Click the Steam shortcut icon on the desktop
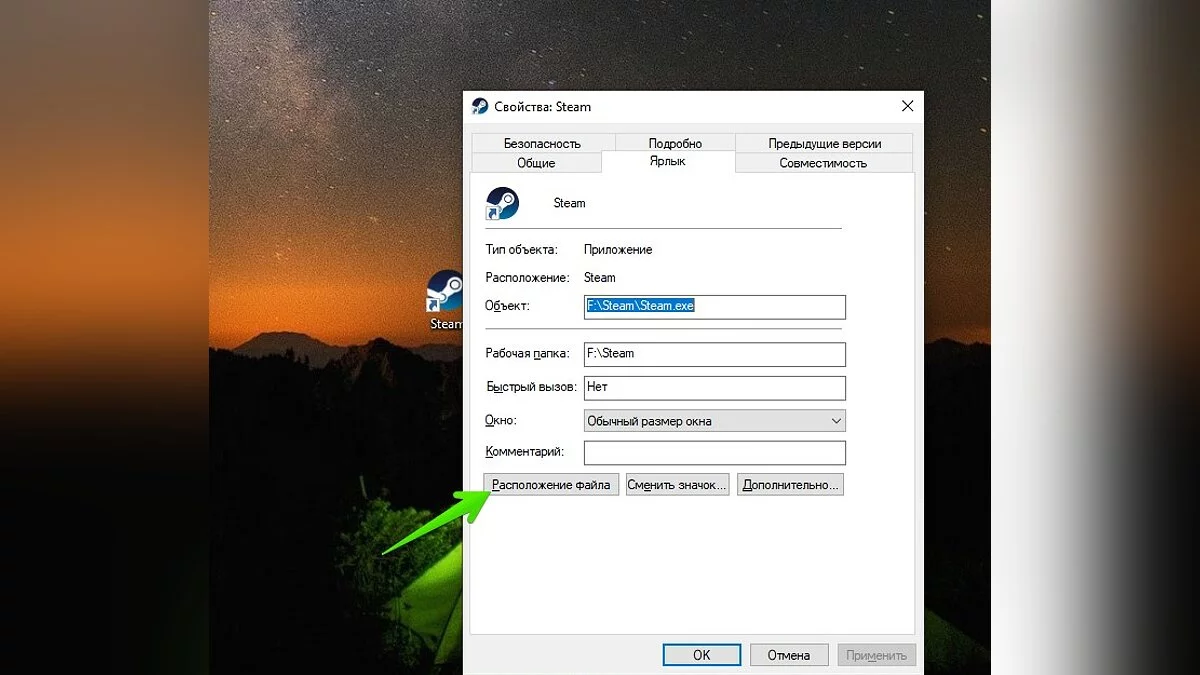Screen dimensions: 1200x675 (446, 293)
